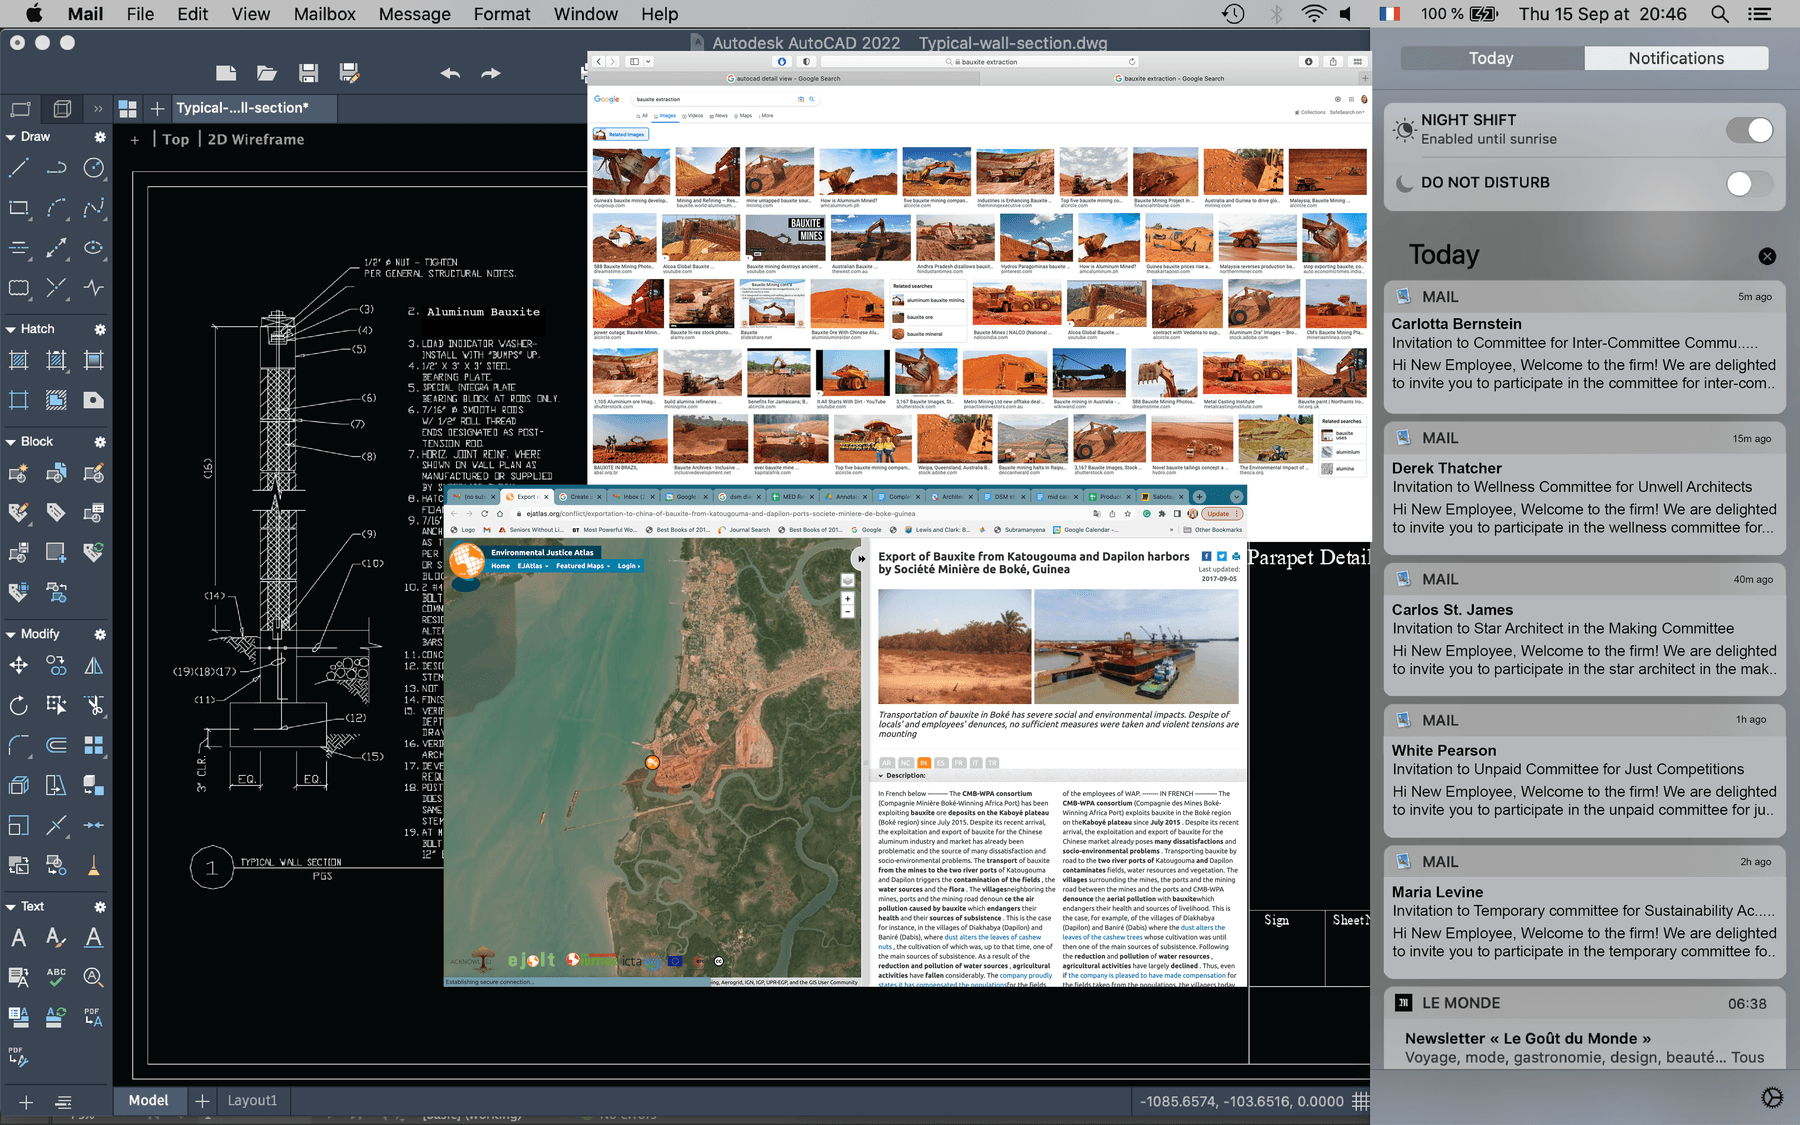Select the Circle draw tool
1800x1125 pixels.
click(94, 168)
